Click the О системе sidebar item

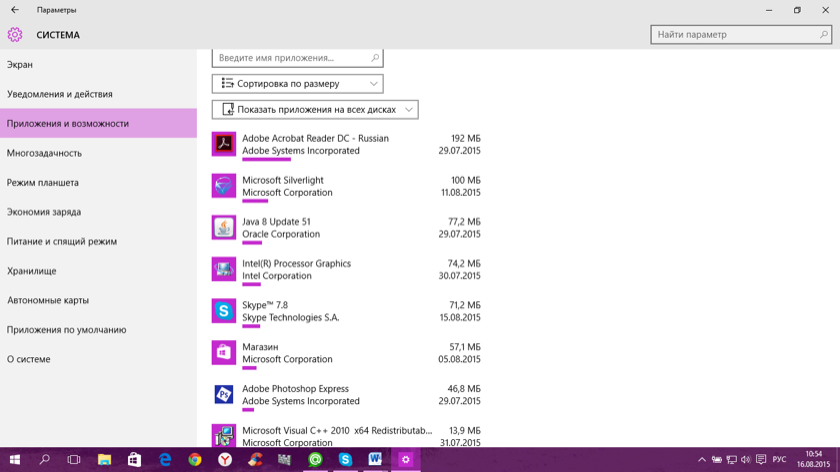pos(29,359)
